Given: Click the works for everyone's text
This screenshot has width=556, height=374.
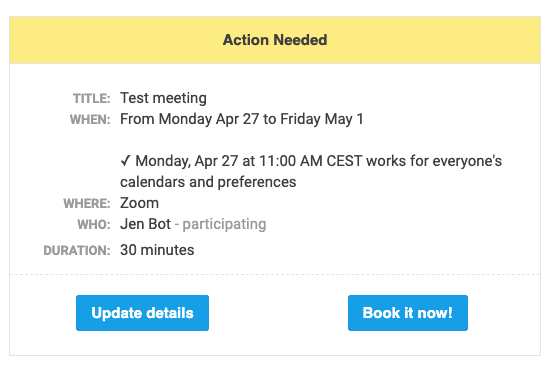Looking at the screenshot, I should (x=434, y=161).
